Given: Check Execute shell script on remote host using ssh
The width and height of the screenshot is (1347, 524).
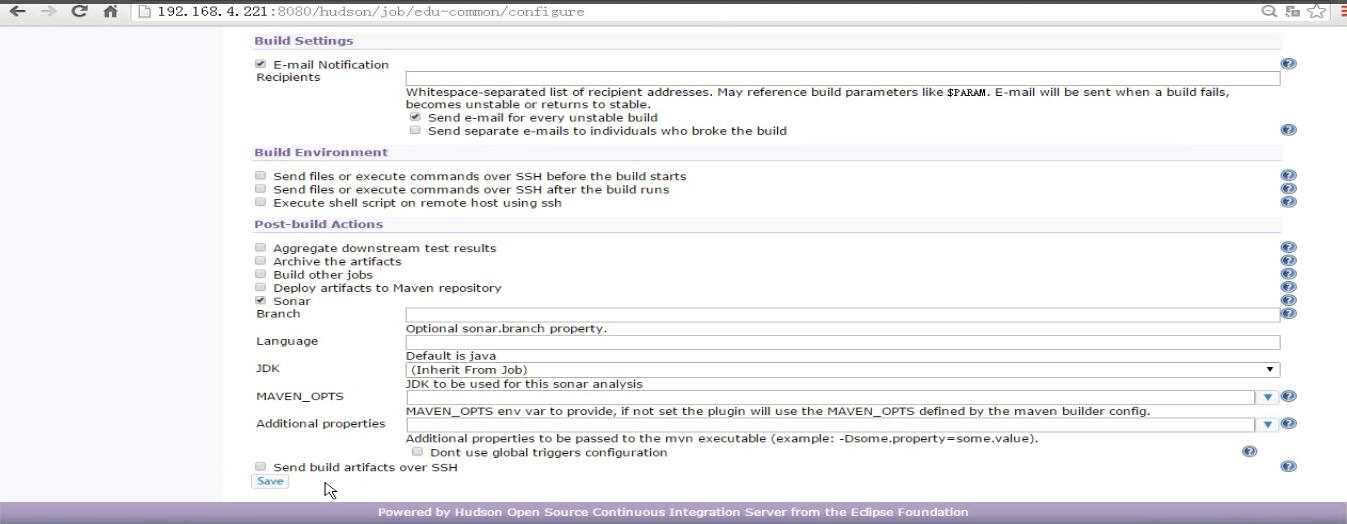Looking at the screenshot, I should tap(261, 202).
